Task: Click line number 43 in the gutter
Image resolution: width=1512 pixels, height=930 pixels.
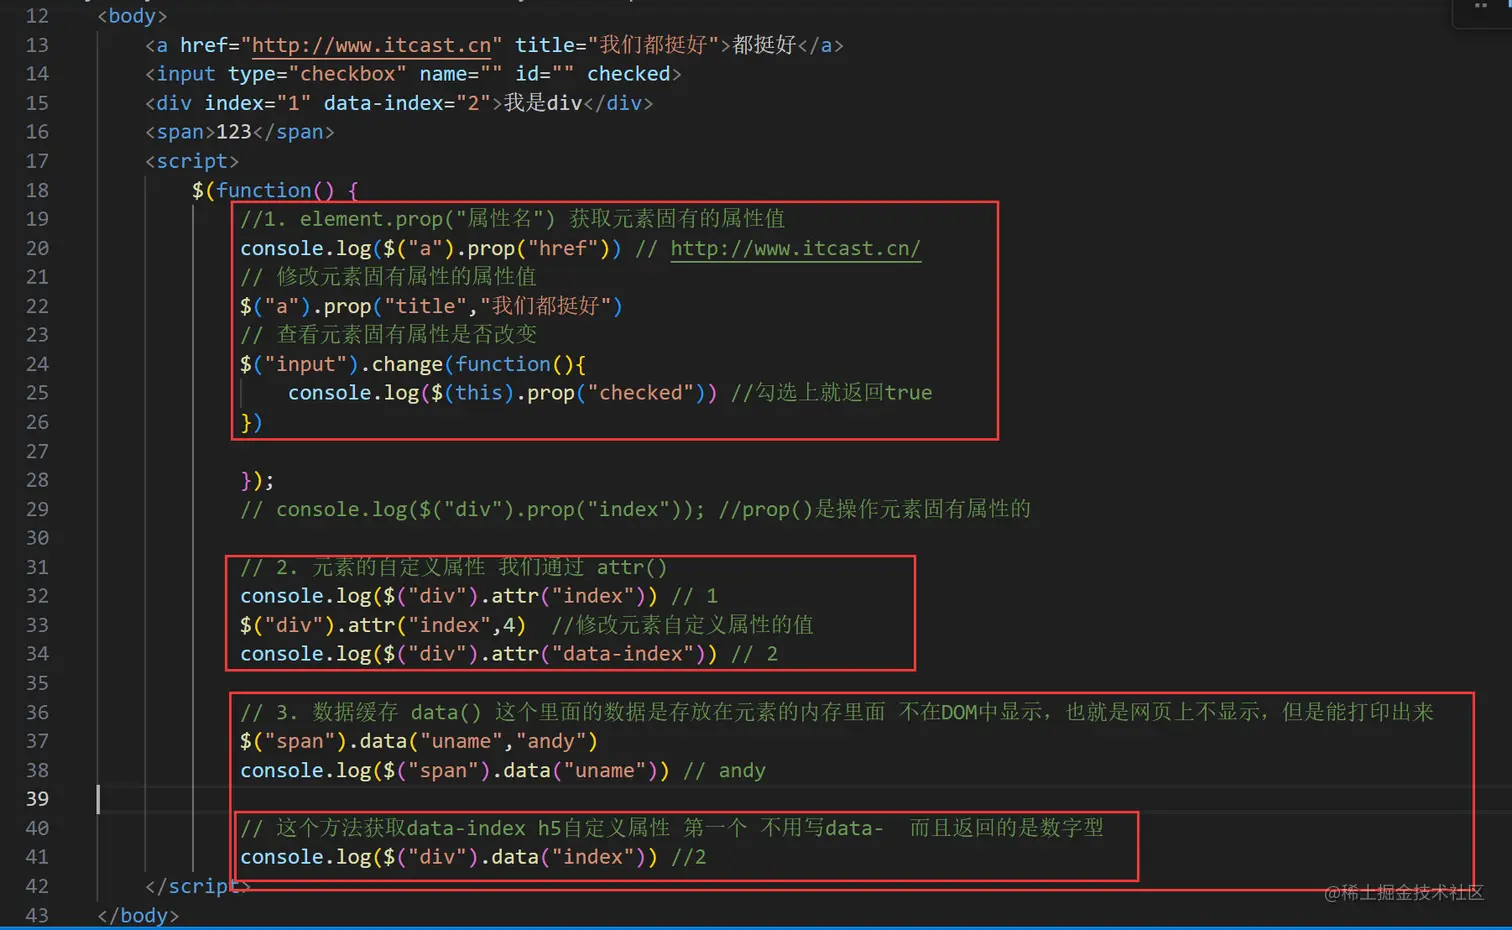Action: (x=37, y=915)
